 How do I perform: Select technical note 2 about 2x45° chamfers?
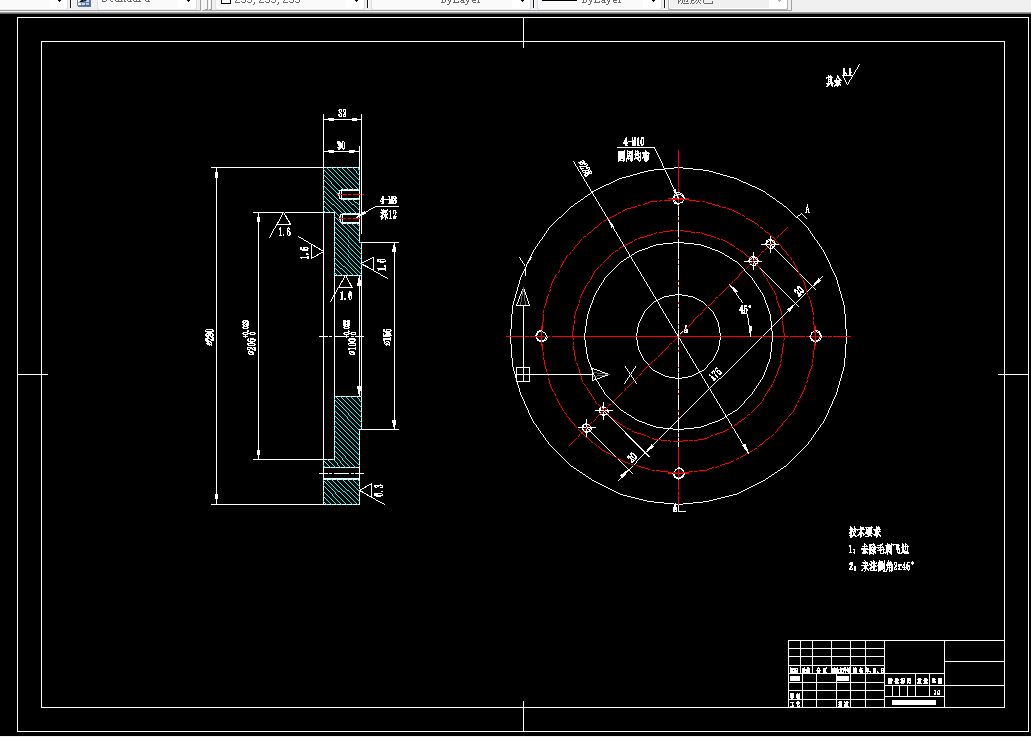(x=881, y=566)
